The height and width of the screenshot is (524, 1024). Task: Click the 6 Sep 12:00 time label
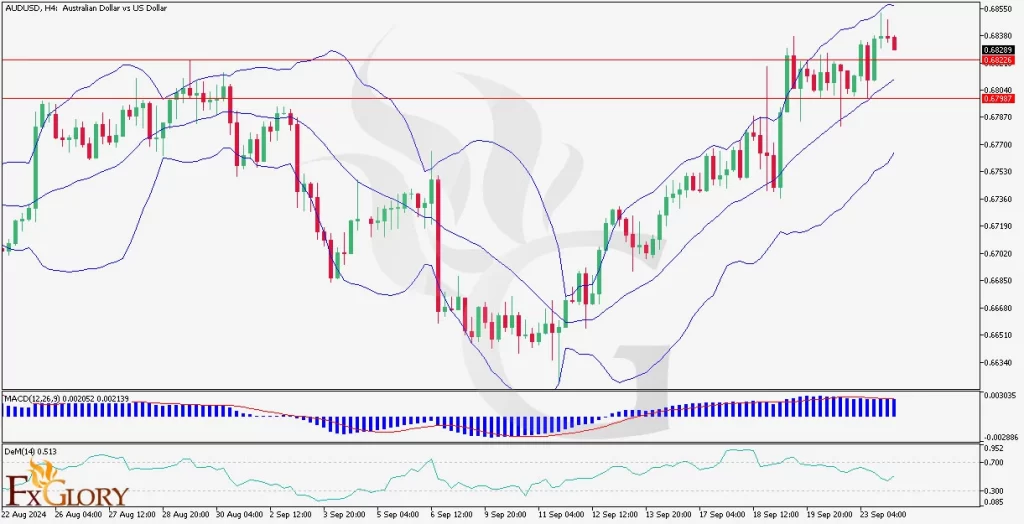tap(454, 514)
